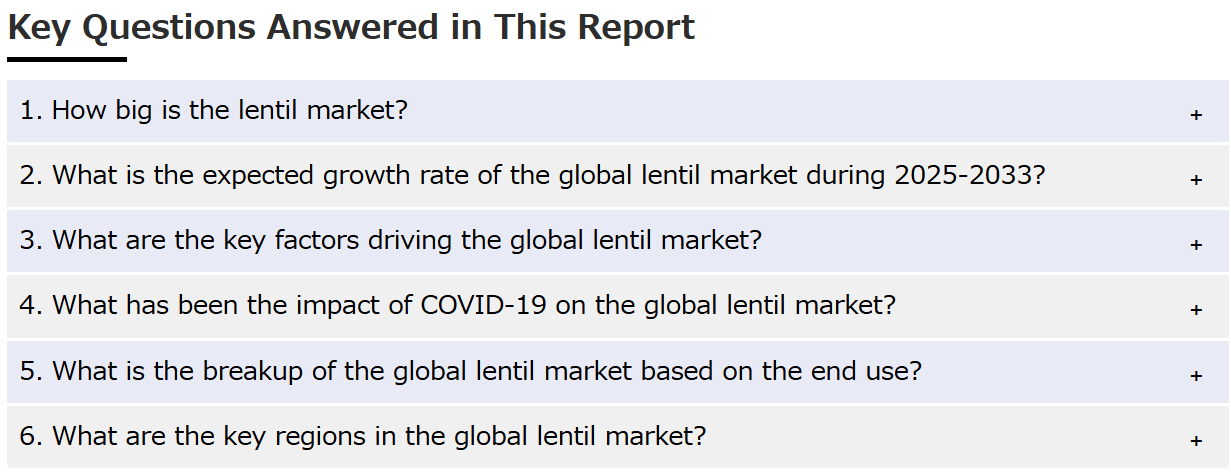Screen dimensions: 1231x476
Task: Click the 'Key Questions Answered in This Report' heading
Action: (351, 27)
